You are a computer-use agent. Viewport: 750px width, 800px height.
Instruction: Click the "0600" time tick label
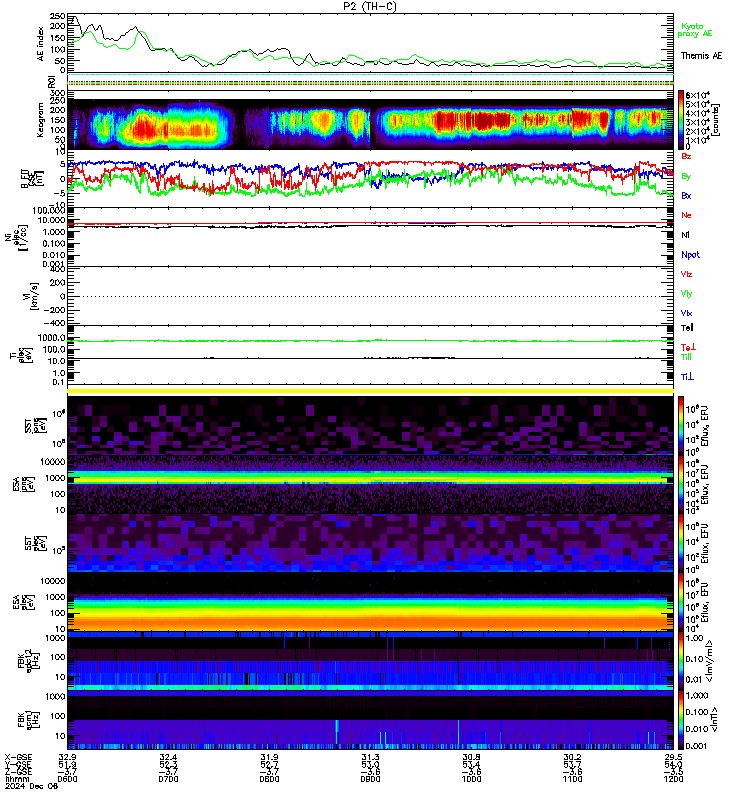pyautogui.click(x=67, y=779)
